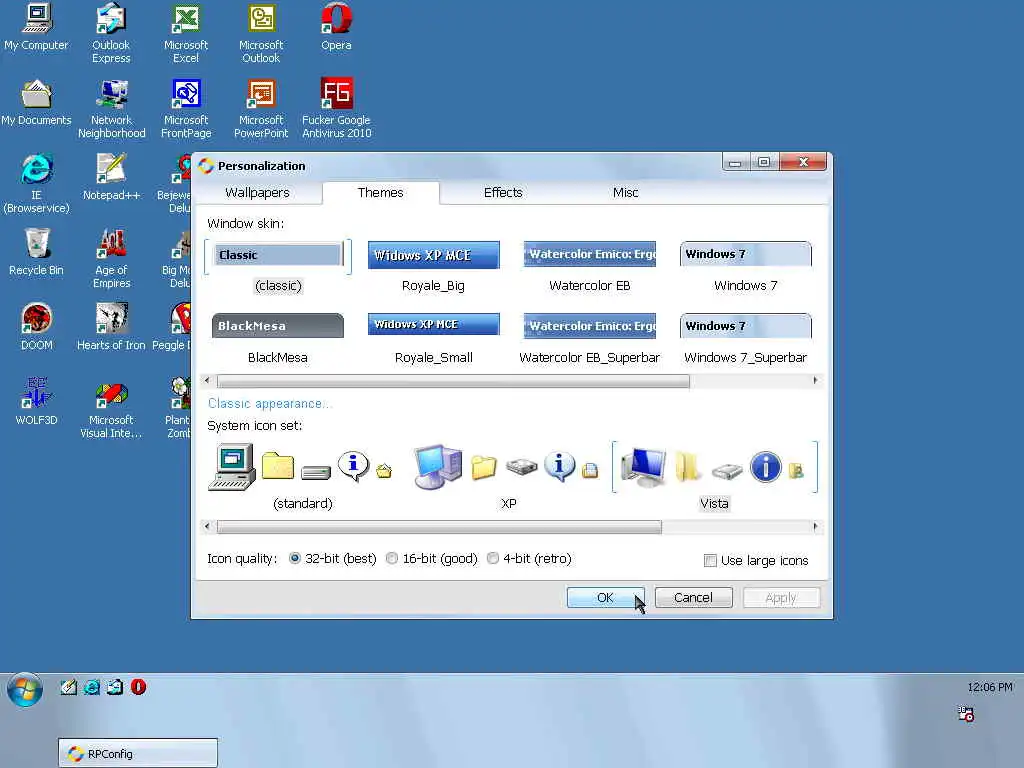
Task: Open the Classic appearance link
Action: 269,404
